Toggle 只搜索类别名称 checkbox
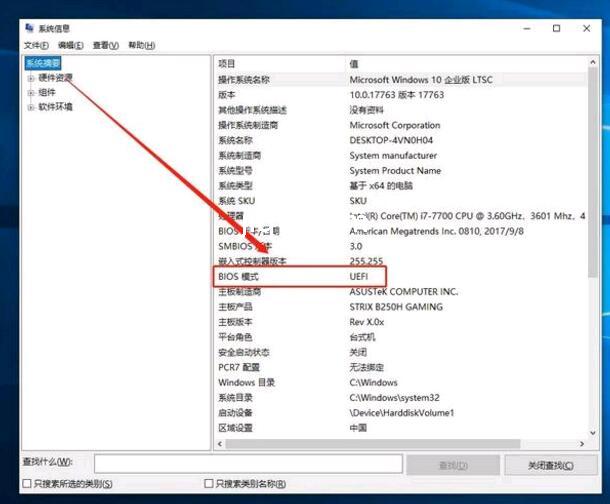 (209, 483)
